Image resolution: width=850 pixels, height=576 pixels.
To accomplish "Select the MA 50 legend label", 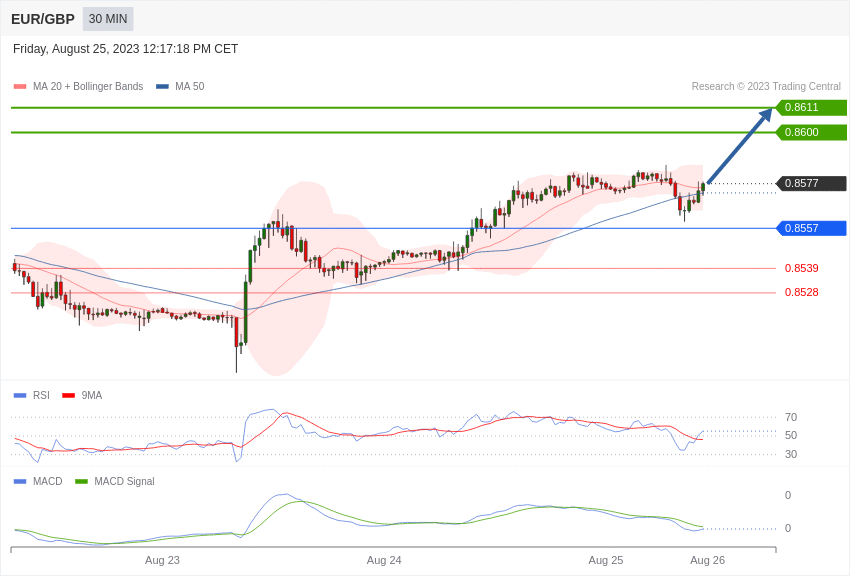I will [190, 87].
